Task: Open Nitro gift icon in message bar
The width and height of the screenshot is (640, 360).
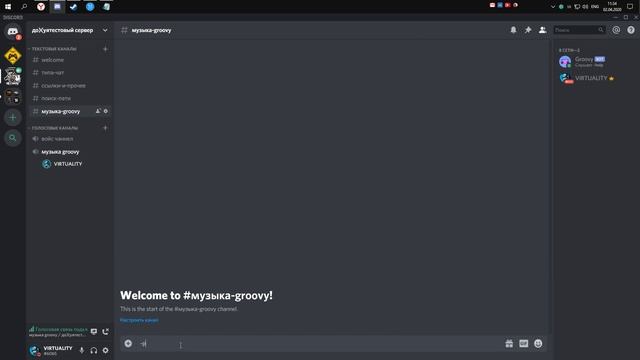Action: 509,344
